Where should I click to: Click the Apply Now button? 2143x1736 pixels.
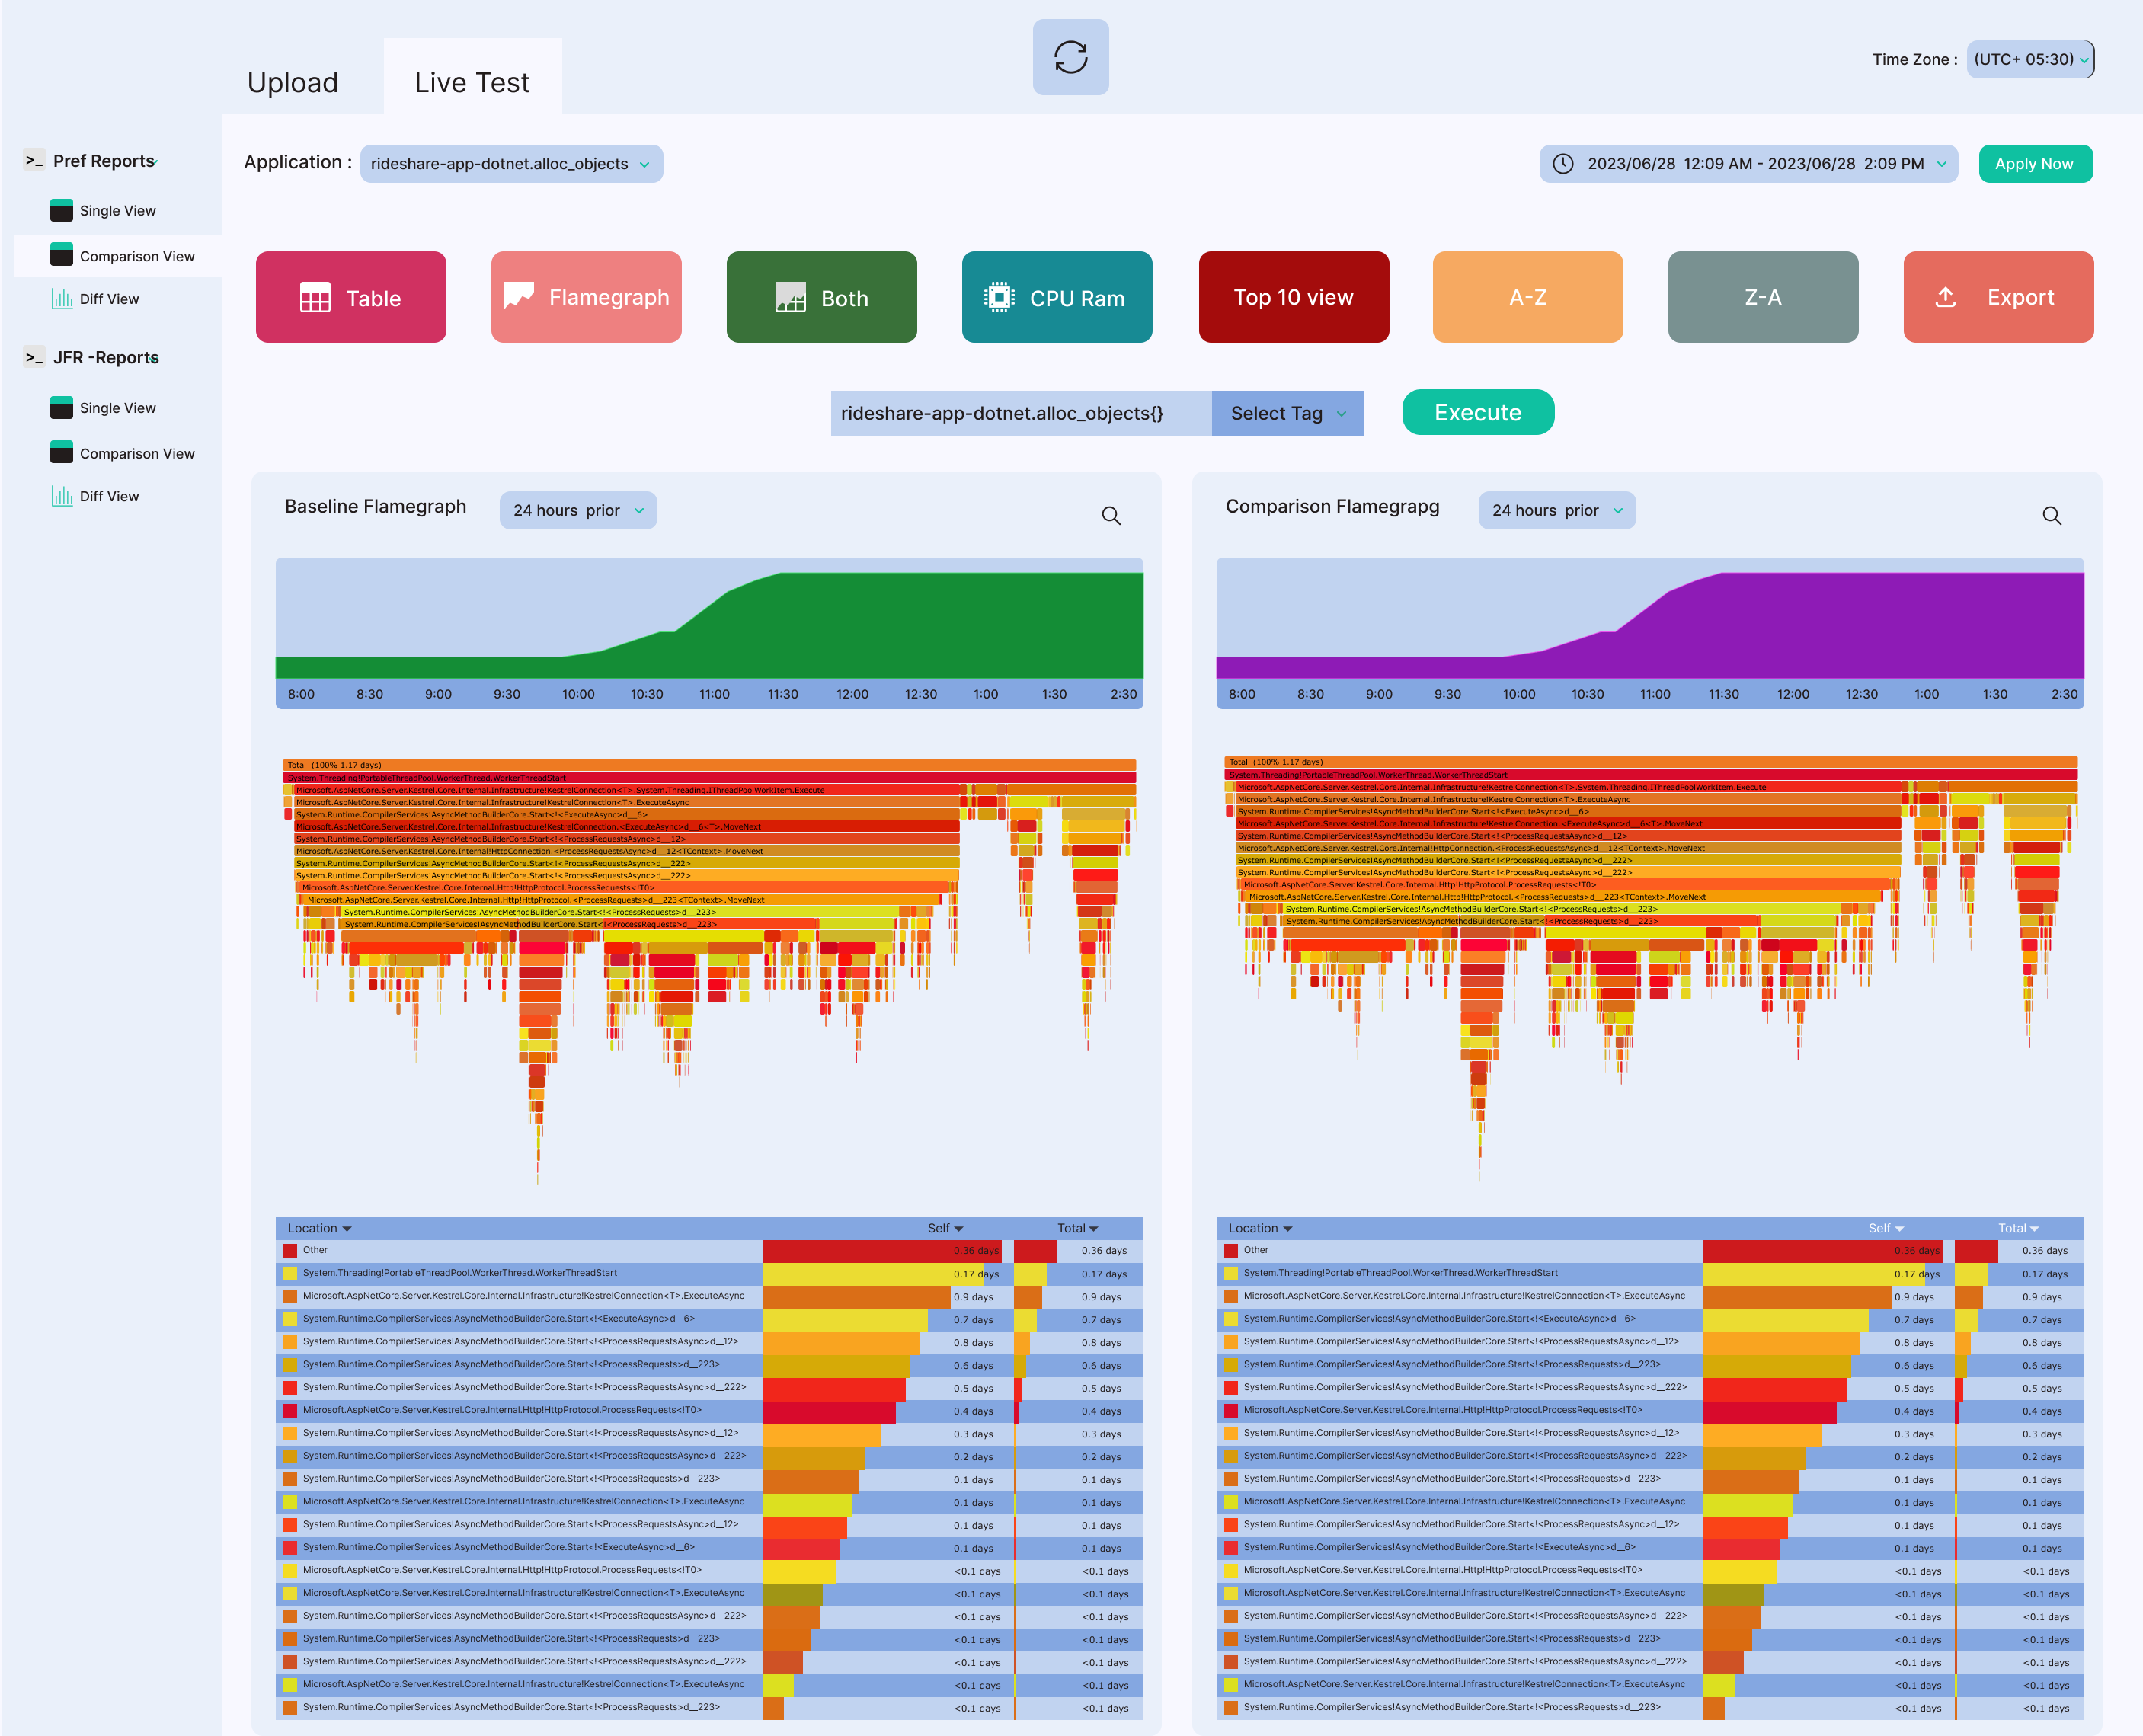2032,161
